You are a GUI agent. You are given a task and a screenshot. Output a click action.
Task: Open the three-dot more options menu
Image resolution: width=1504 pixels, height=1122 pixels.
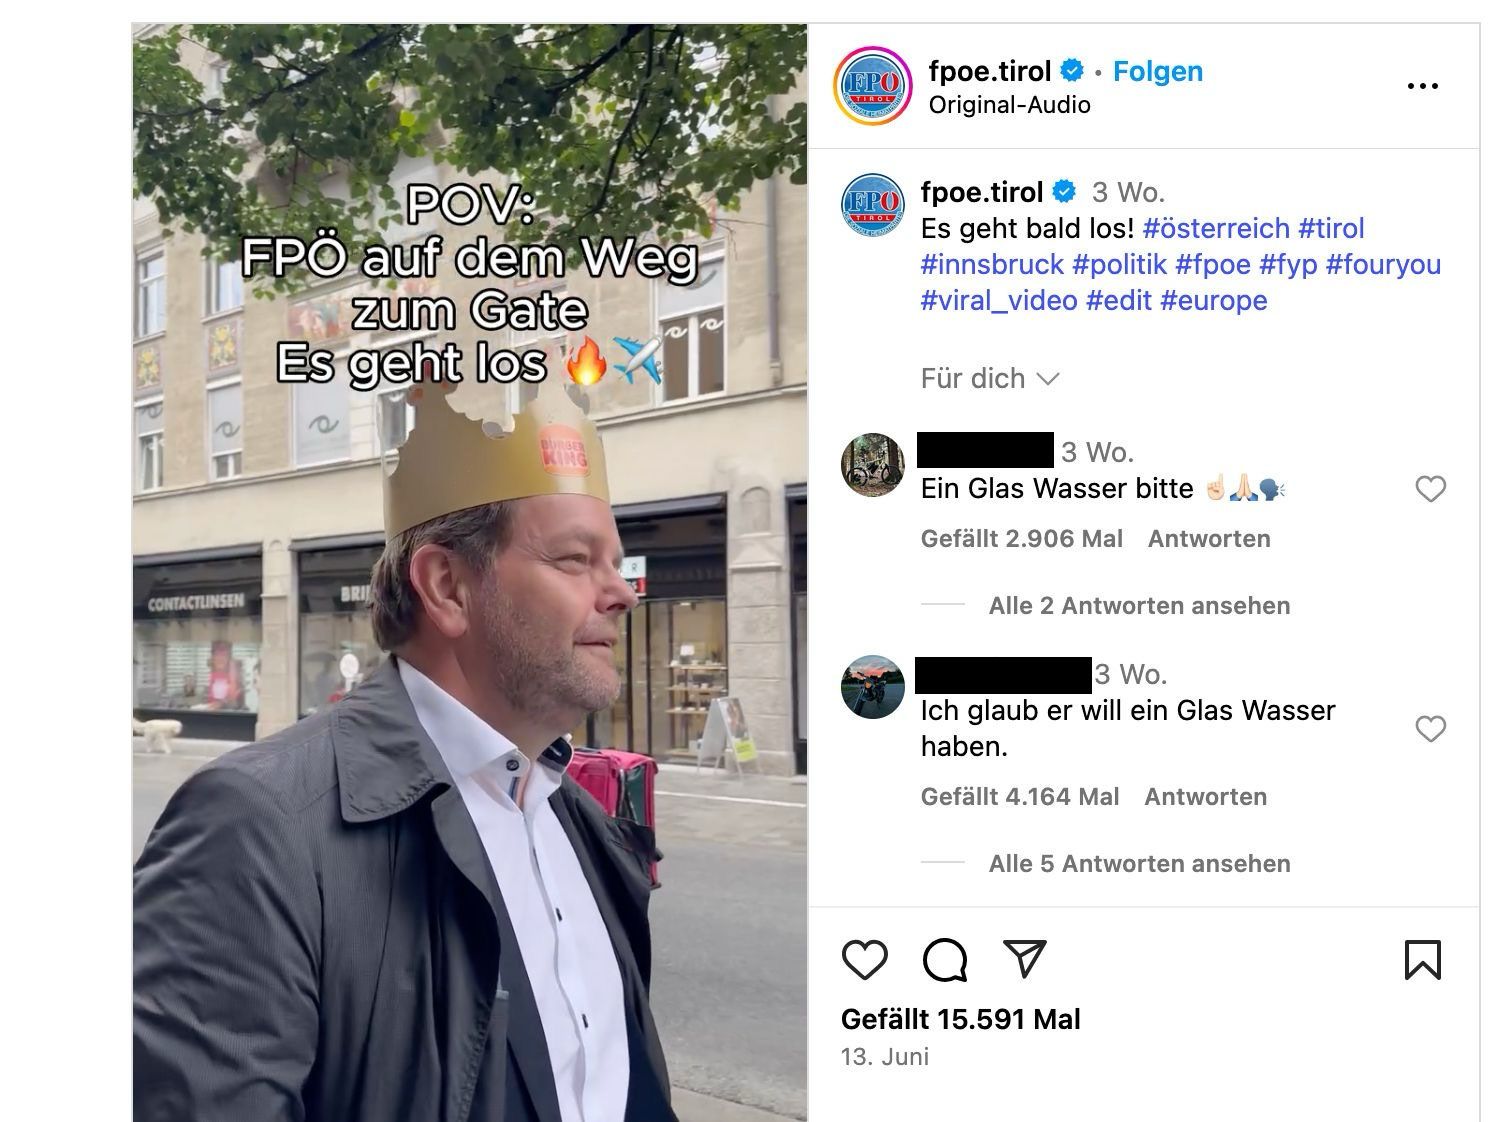(1422, 86)
